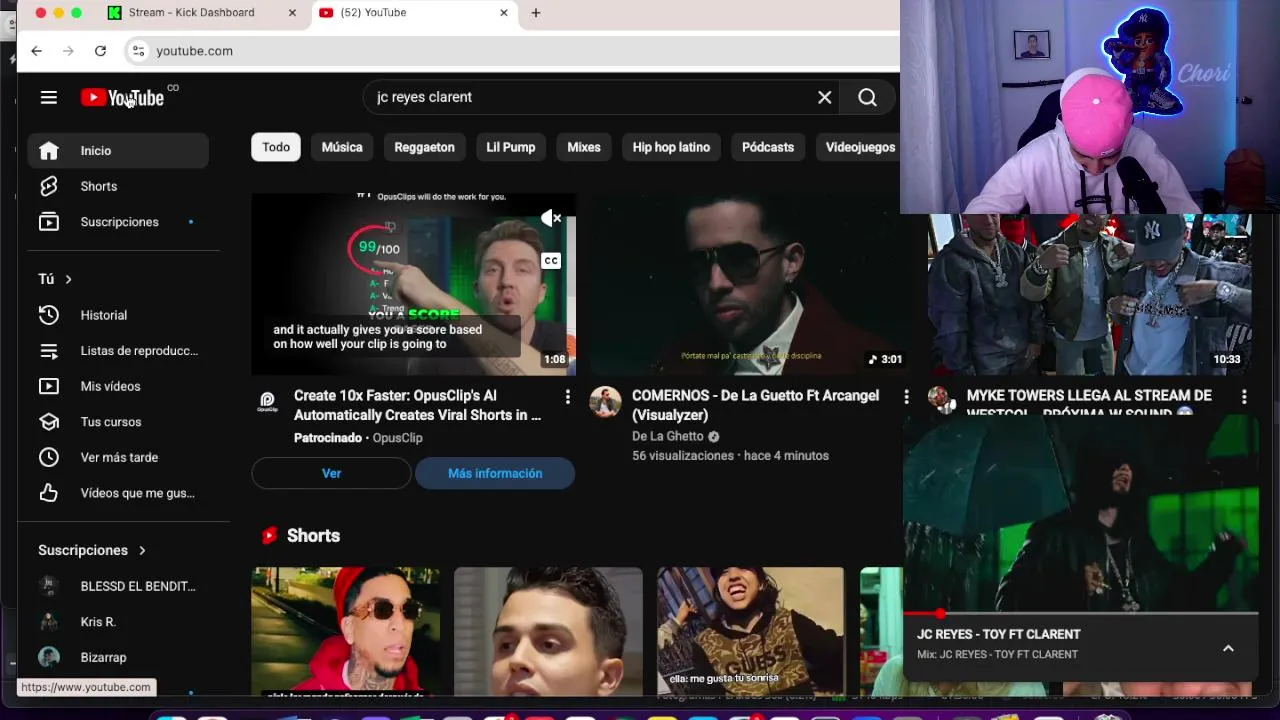Open new browser tab with plus
Screen dimensions: 1280x720
[536, 13]
